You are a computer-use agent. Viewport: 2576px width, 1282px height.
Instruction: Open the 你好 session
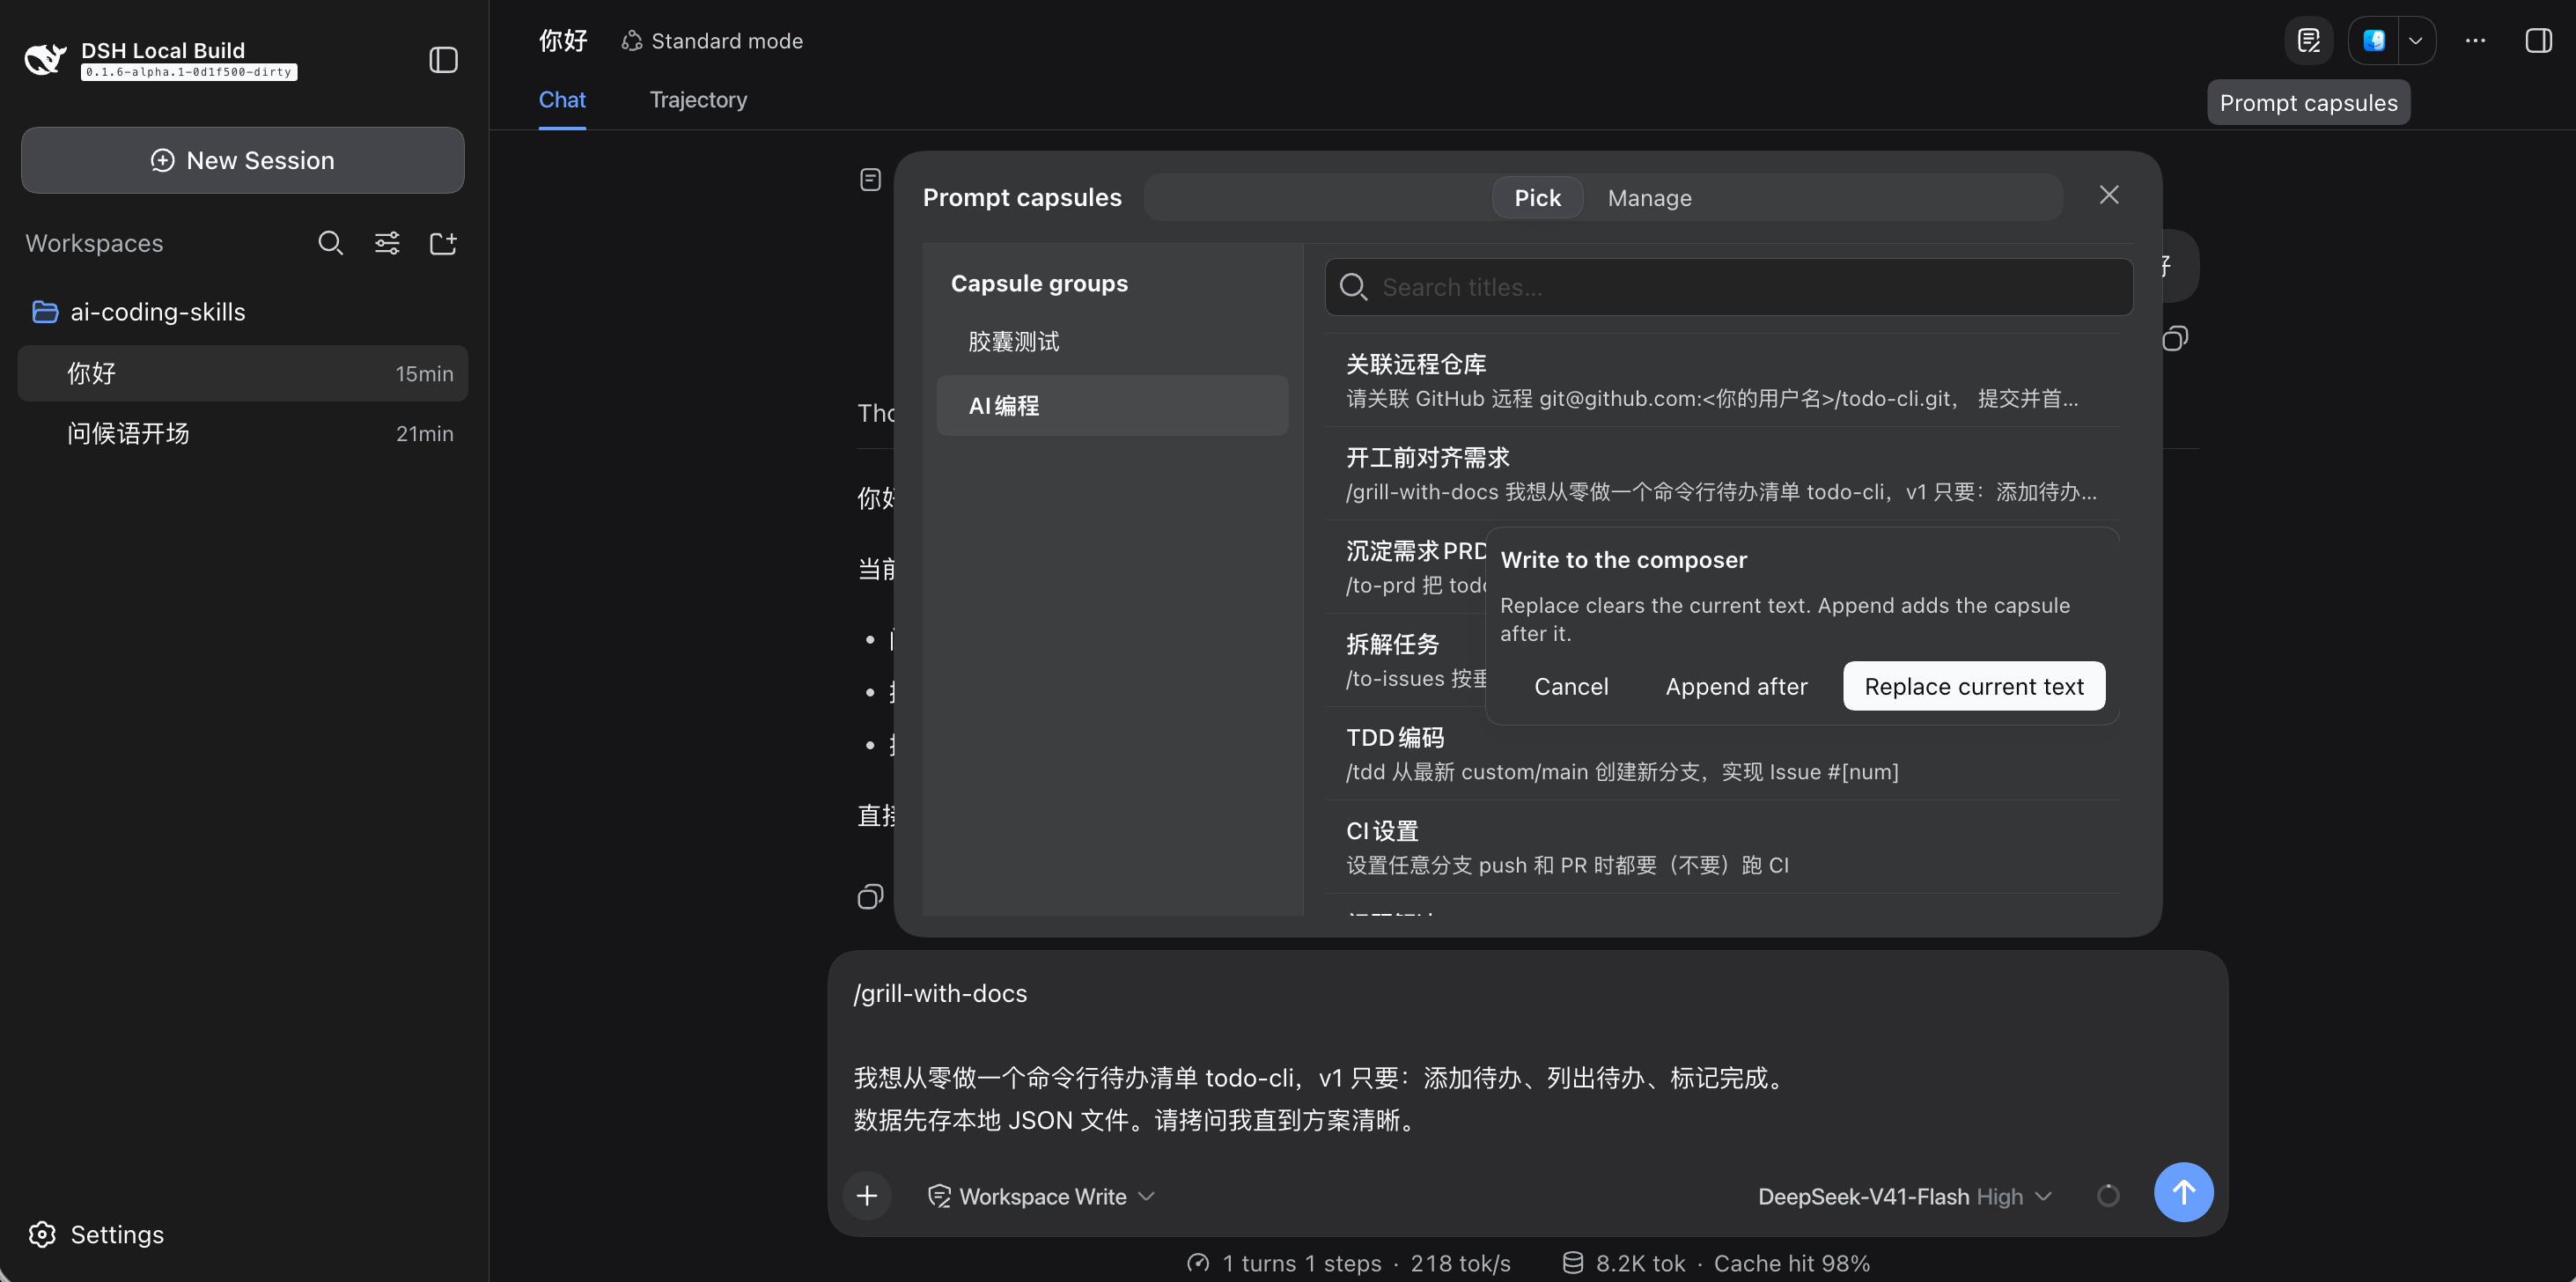tap(242, 373)
